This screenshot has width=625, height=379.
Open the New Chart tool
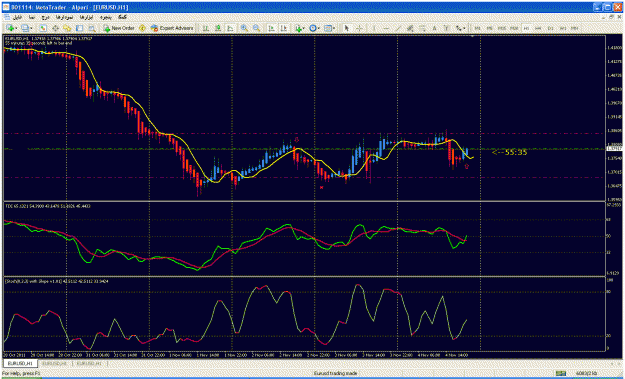point(10,28)
